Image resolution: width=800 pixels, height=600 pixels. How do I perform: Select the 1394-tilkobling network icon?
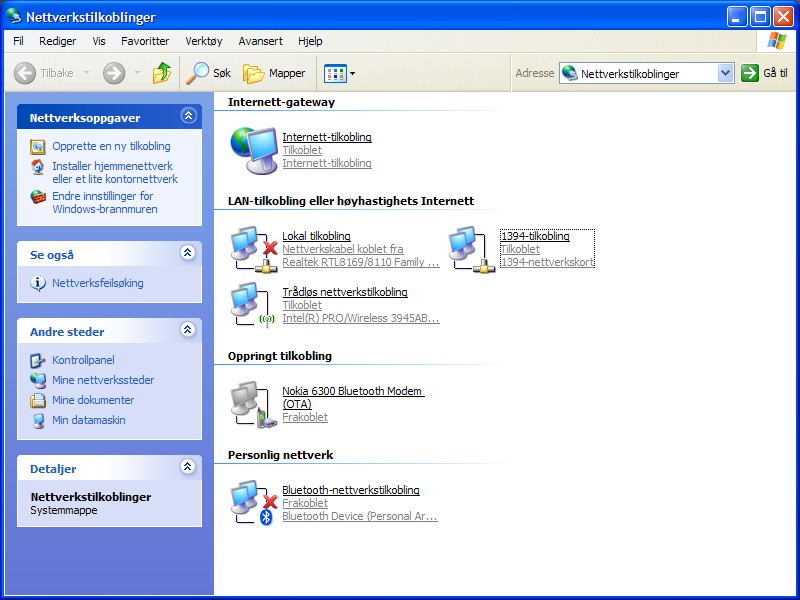[471, 249]
